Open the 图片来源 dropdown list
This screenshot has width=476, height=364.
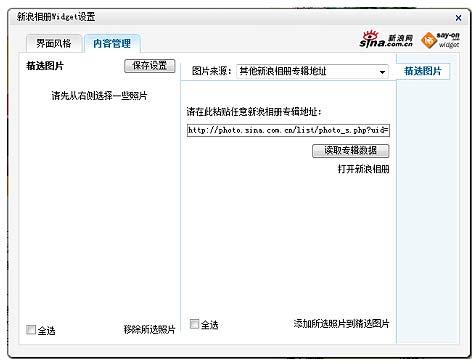pyautogui.click(x=312, y=71)
